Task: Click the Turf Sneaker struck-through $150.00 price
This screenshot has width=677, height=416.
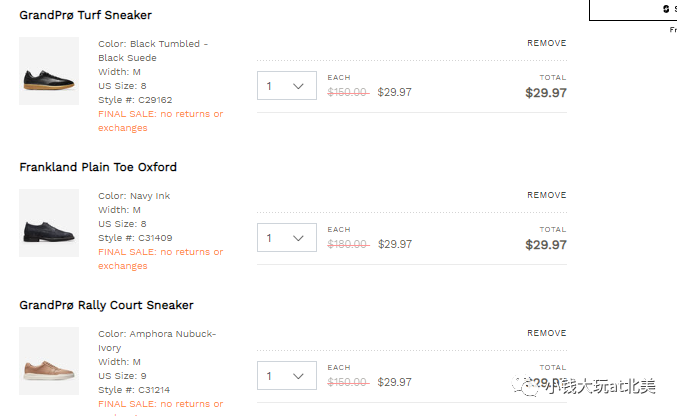Action: (x=348, y=92)
